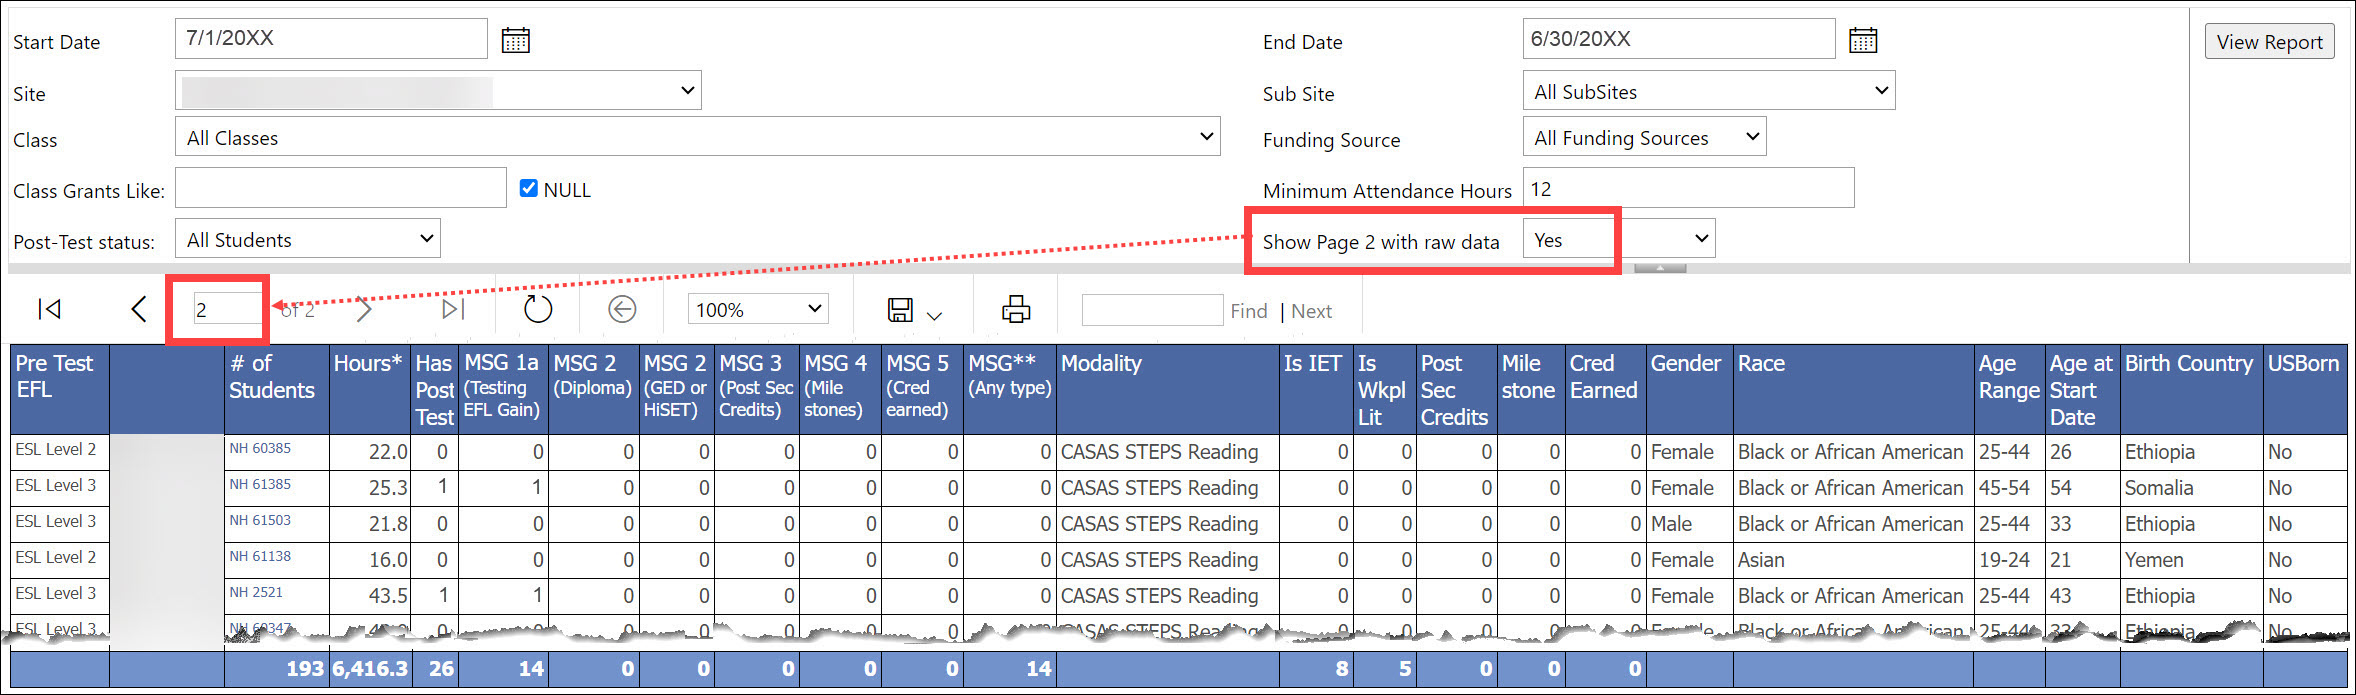Expand the All SubSites dropdown
Image resolution: width=2356 pixels, height=695 pixels.
tap(1708, 91)
